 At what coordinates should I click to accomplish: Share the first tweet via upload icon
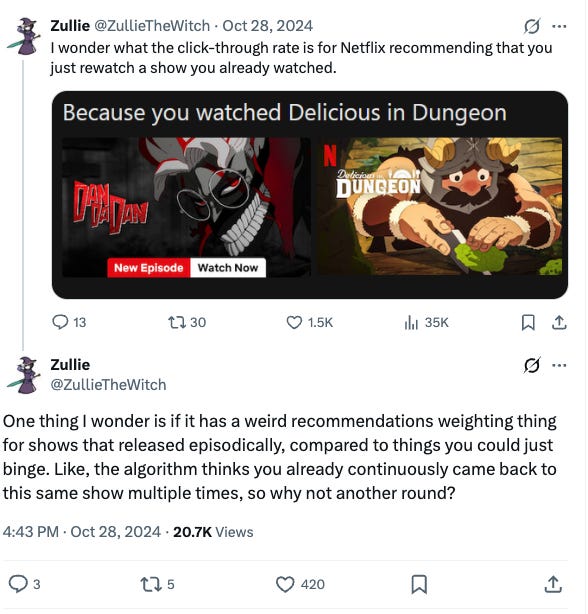pos(559,323)
